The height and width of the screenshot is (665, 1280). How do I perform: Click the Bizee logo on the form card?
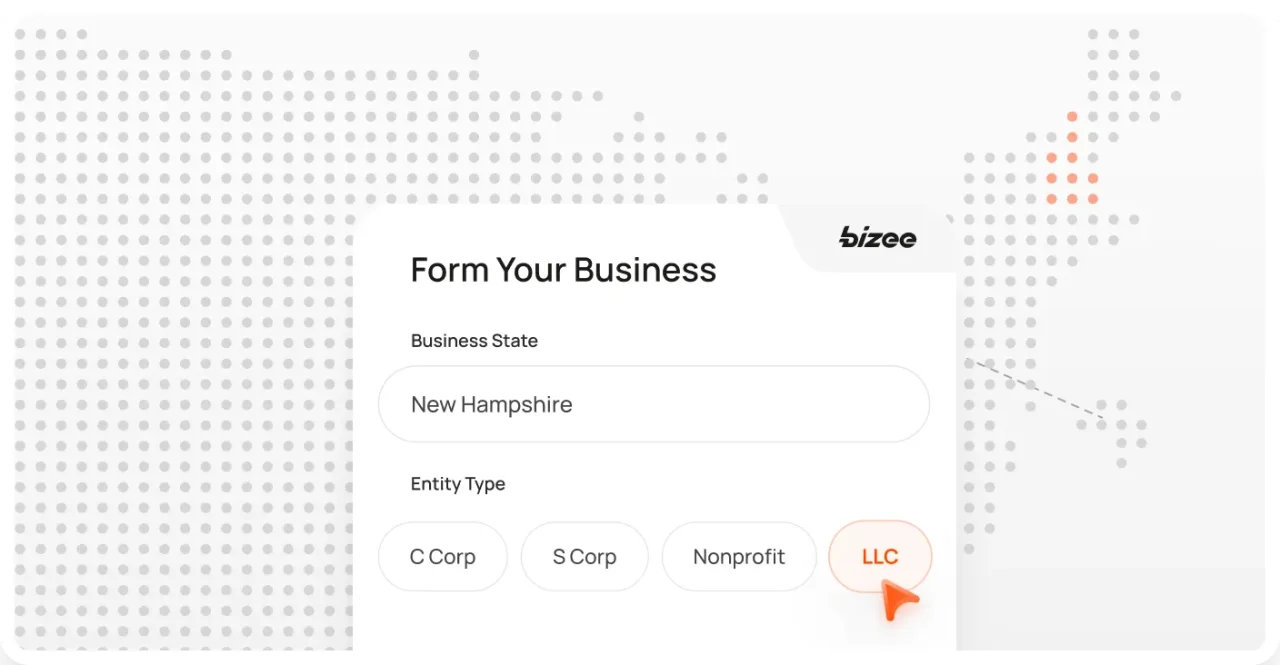(x=877, y=237)
